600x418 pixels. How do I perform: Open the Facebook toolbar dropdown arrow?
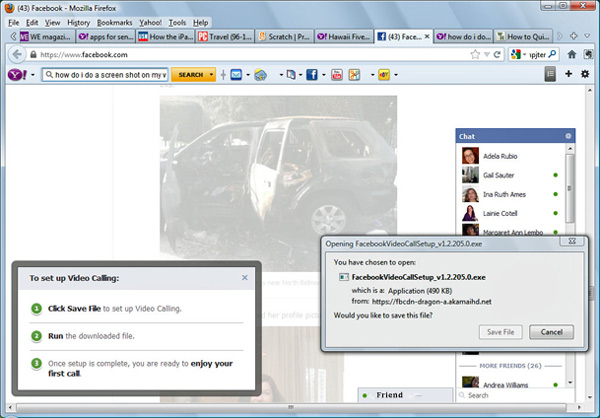pyautogui.click(x=323, y=75)
